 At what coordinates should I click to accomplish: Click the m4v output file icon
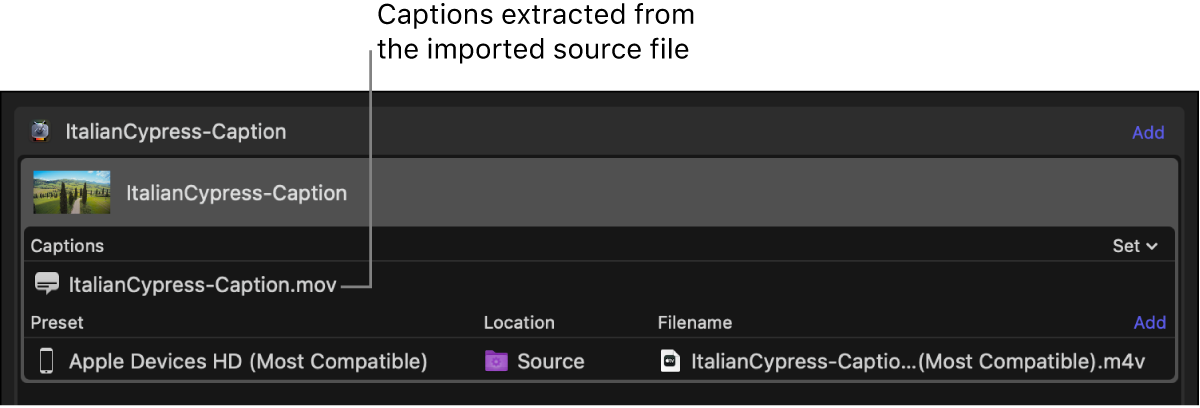pos(671,361)
